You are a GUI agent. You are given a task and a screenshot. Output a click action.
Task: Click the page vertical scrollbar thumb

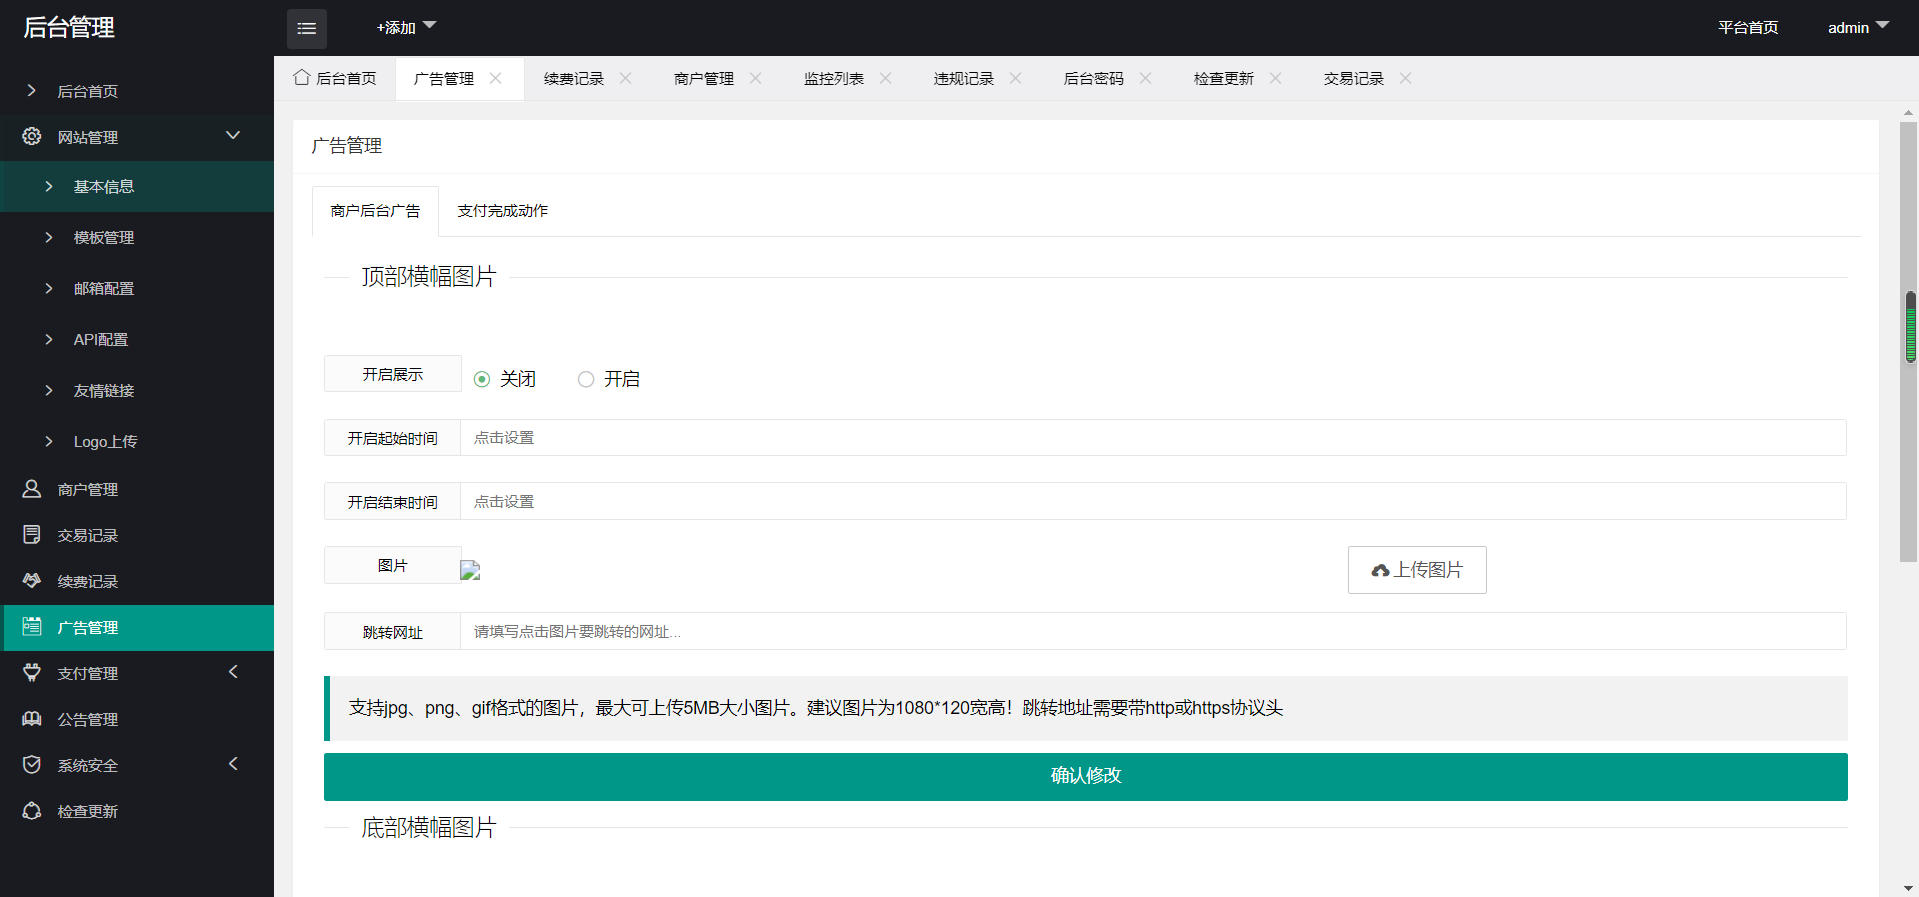click(x=1908, y=340)
